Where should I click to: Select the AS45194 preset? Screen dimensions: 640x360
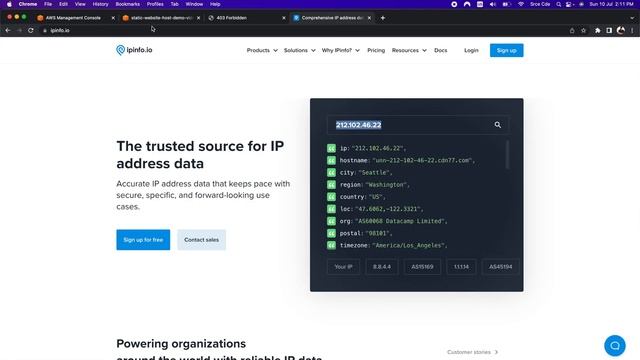pos(500,267)
